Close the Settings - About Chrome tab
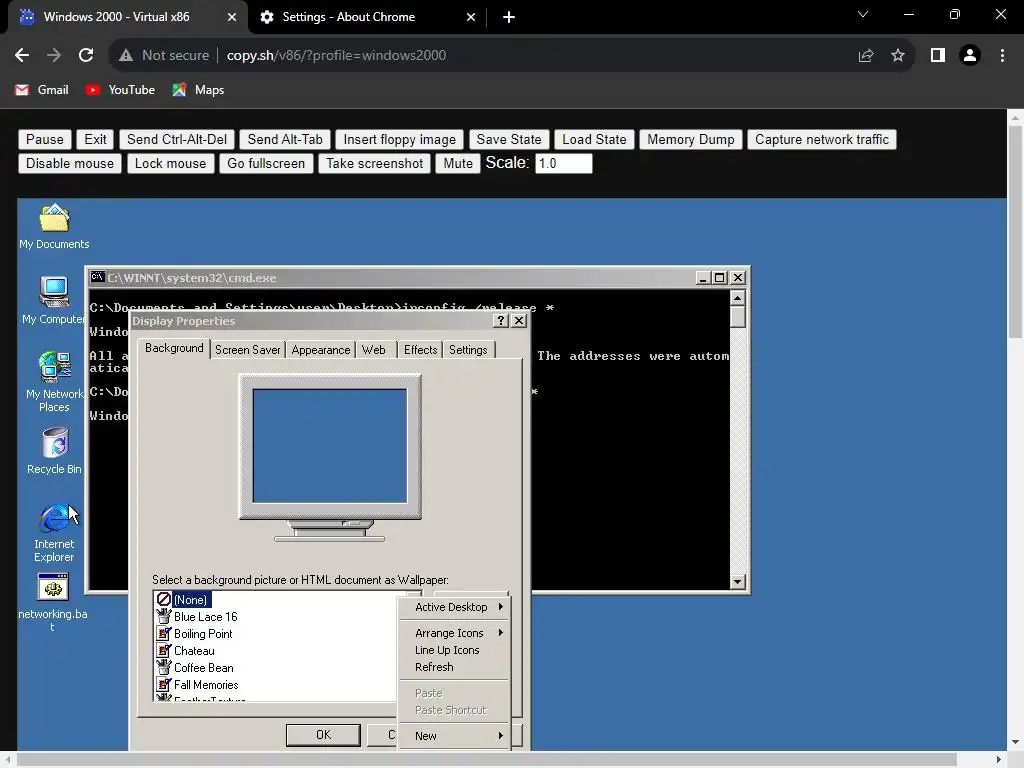 pos(471,18)
